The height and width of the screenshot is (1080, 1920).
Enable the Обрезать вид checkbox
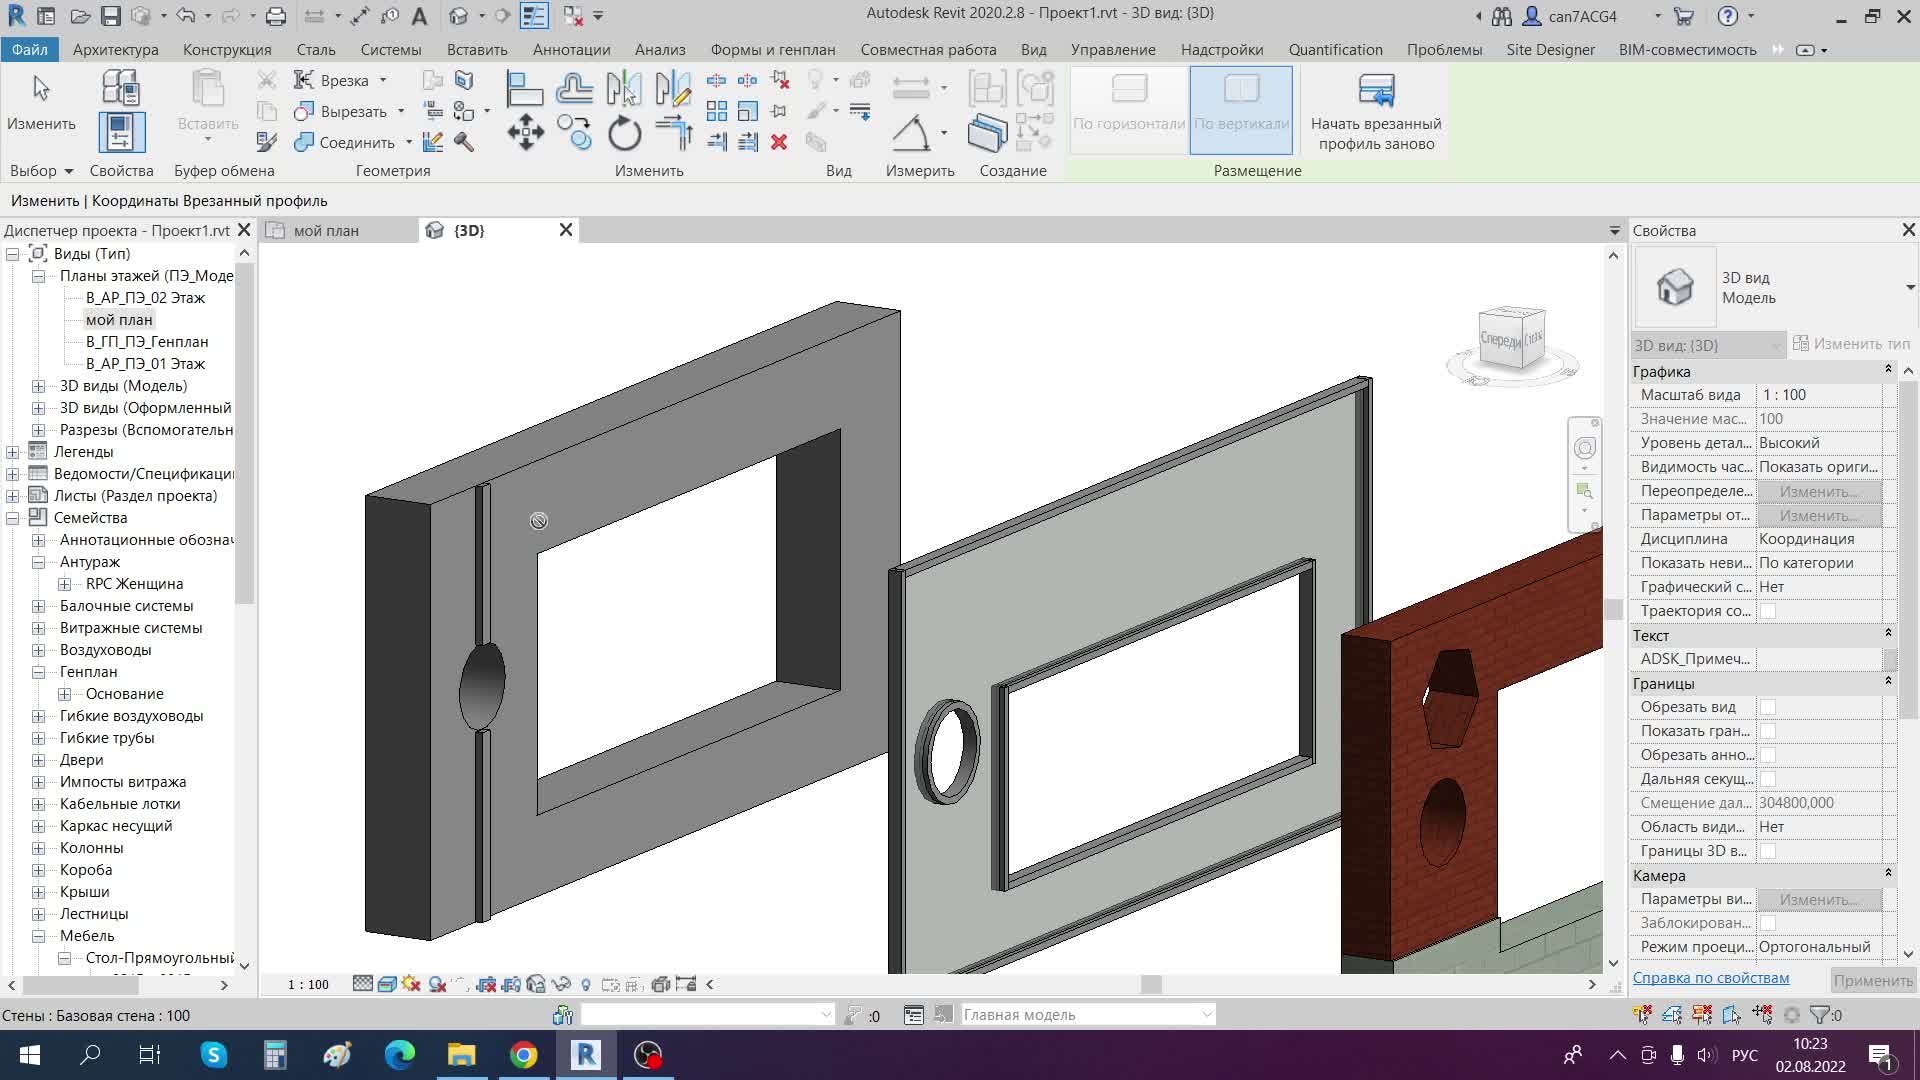coord(1768,707)
